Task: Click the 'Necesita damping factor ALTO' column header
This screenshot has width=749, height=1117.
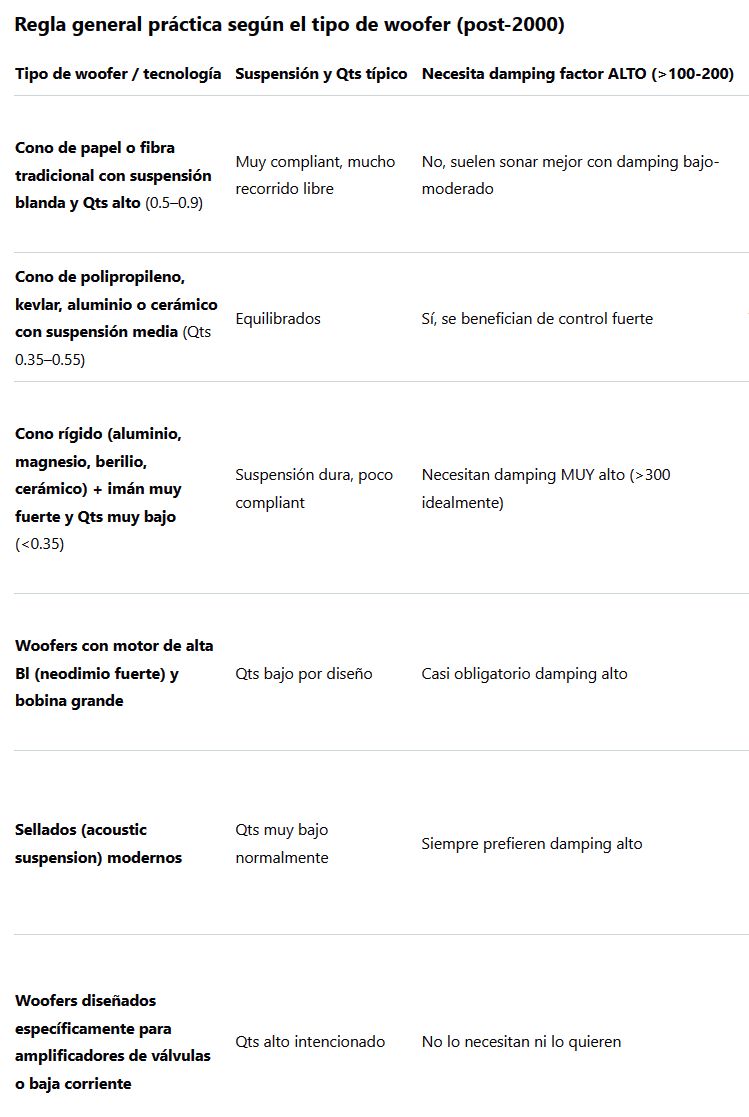Action: click(577, 74)
